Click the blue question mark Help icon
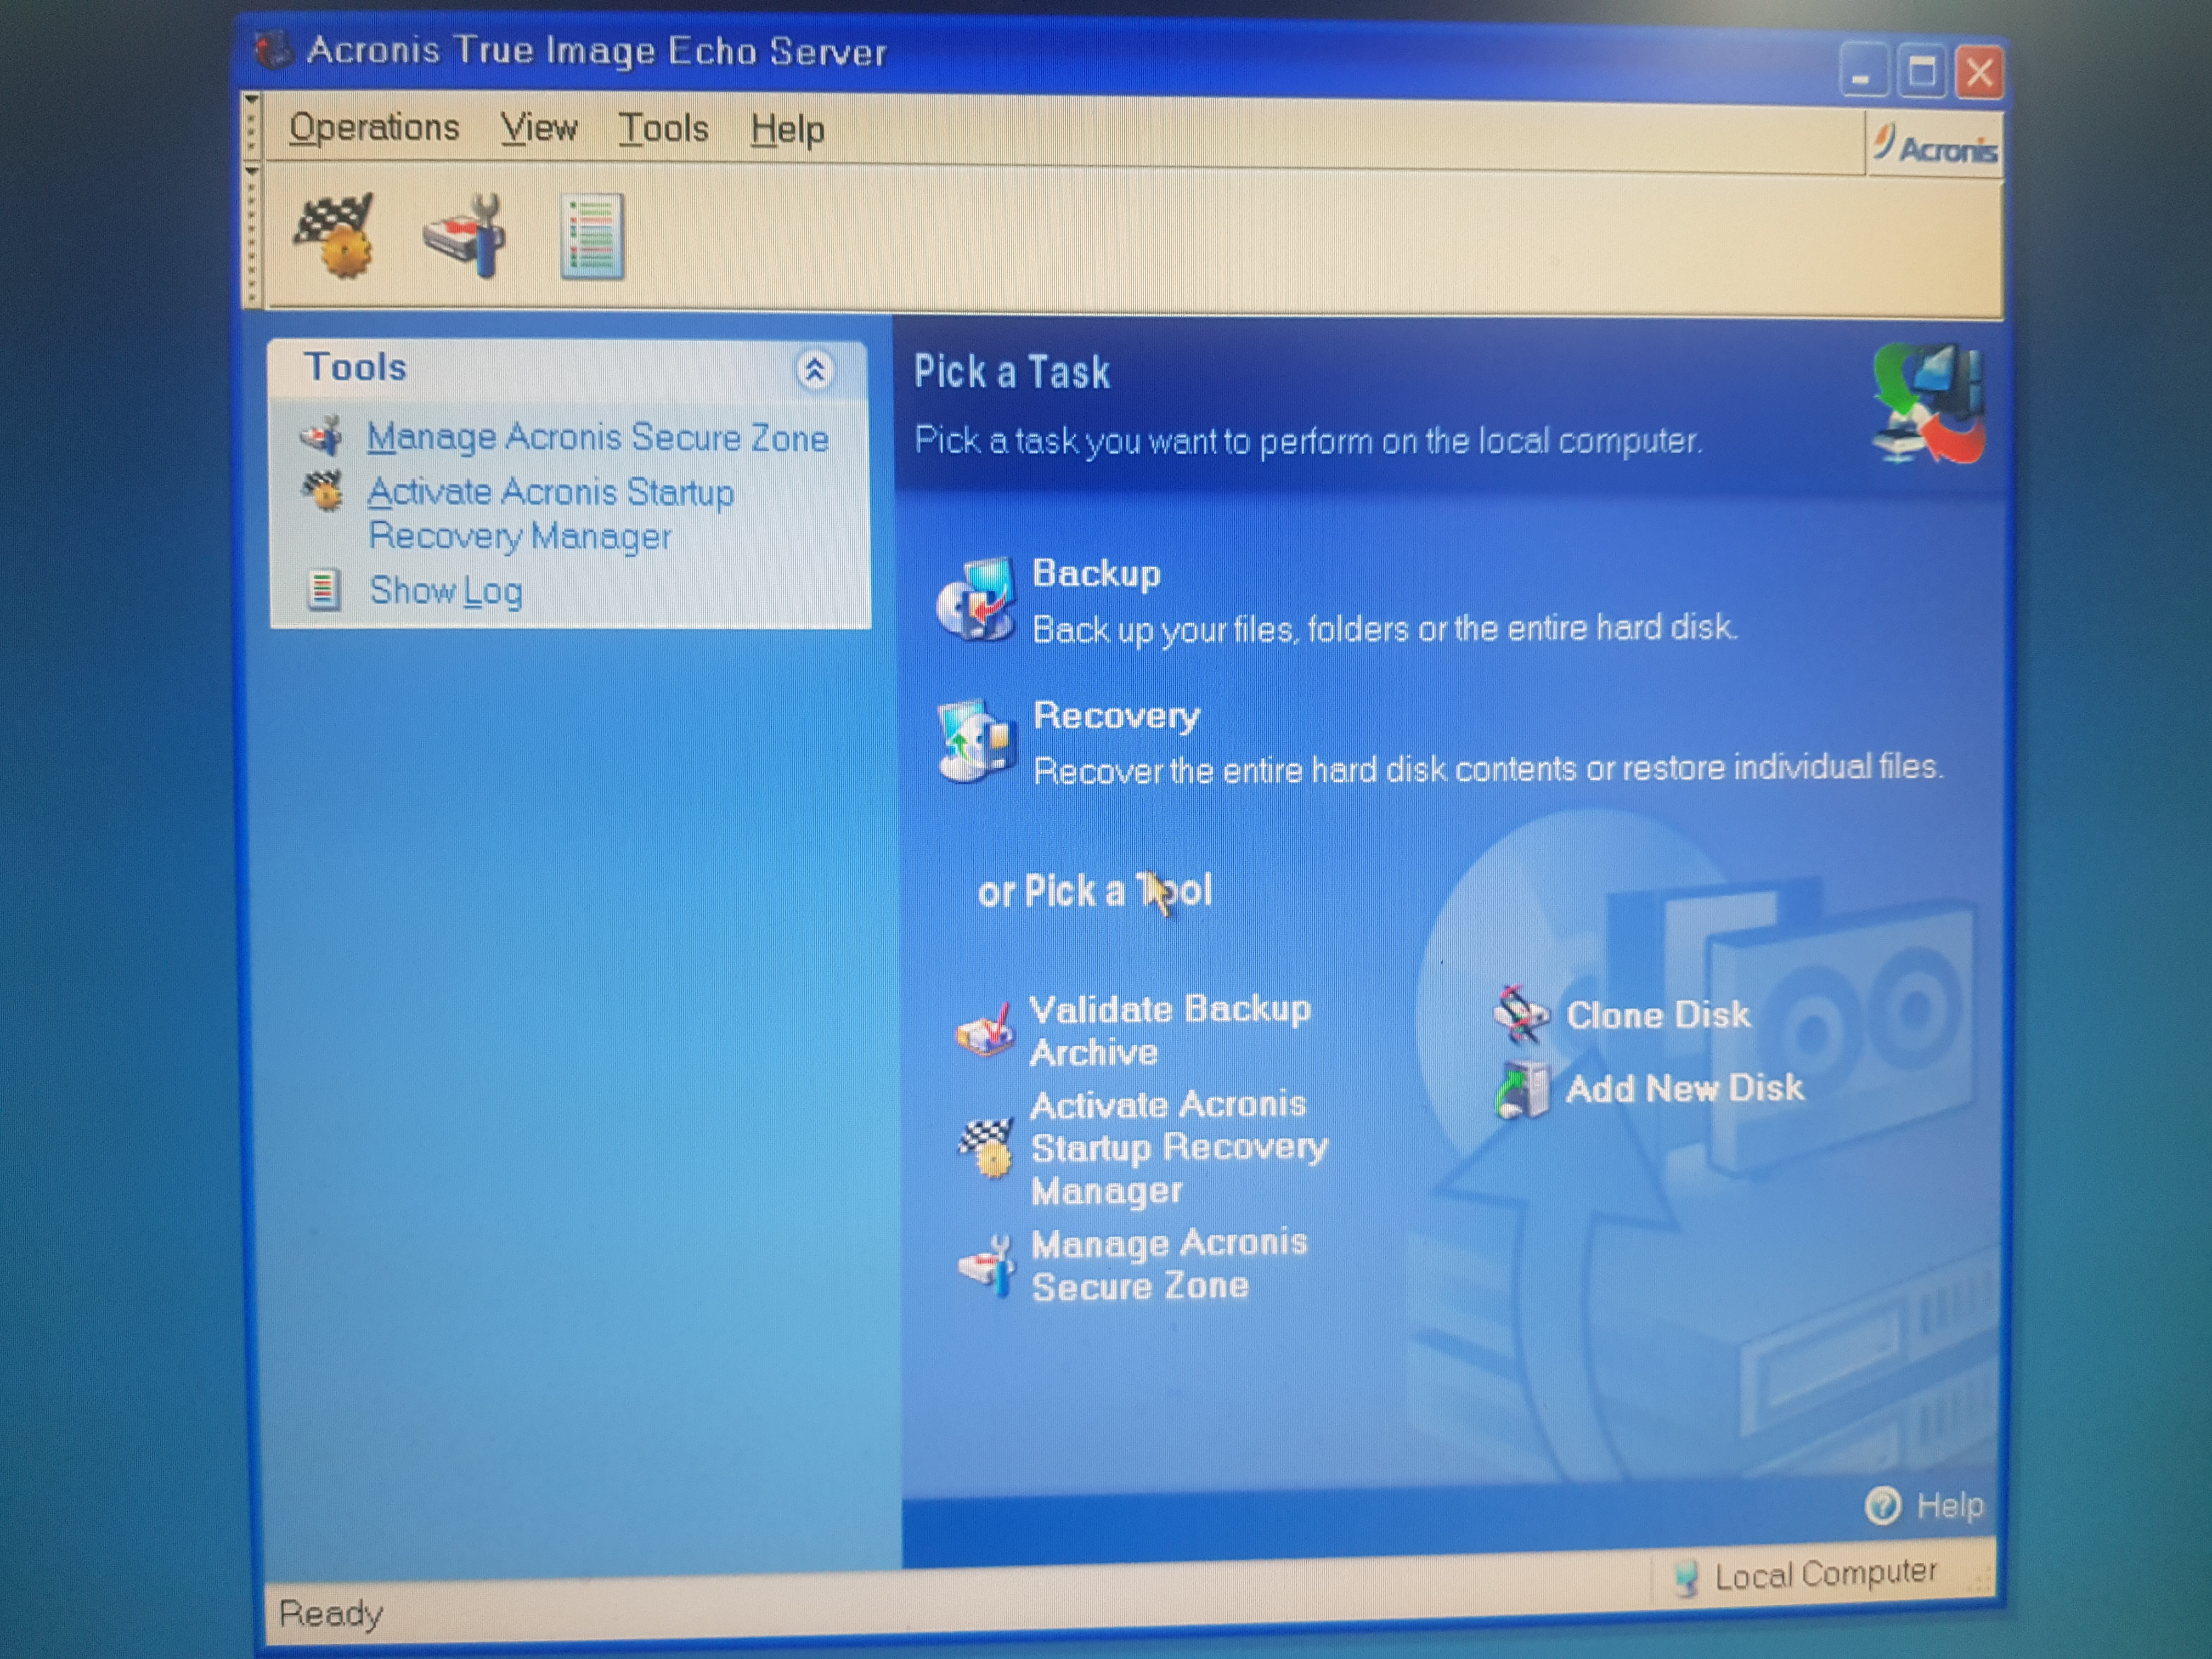Screen dimensions: 2212x1659 click(x=1882, y=1505)
